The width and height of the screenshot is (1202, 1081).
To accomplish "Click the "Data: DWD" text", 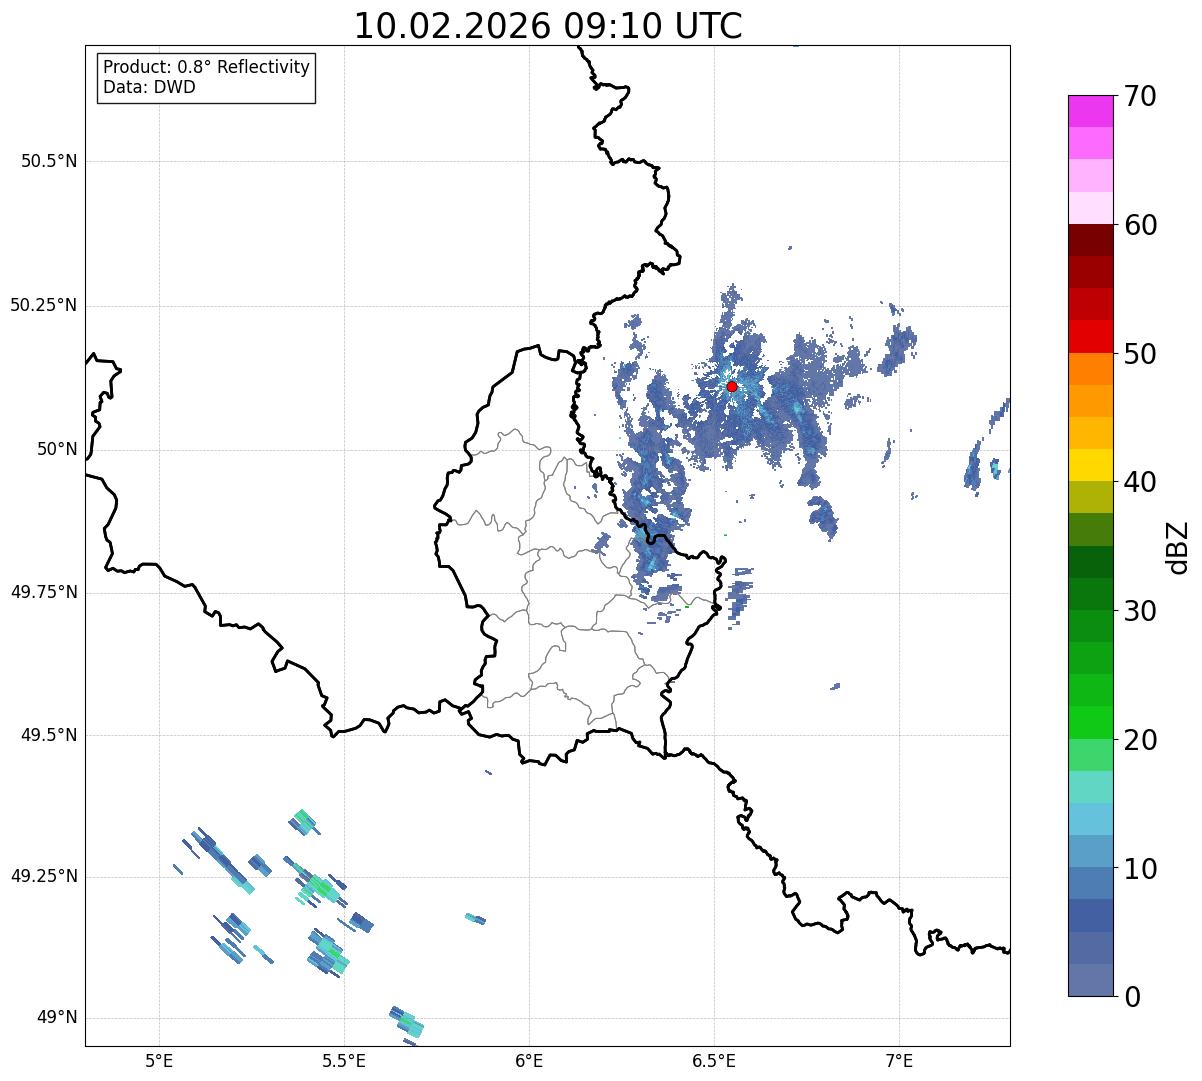I will click(x=149, y=87).
